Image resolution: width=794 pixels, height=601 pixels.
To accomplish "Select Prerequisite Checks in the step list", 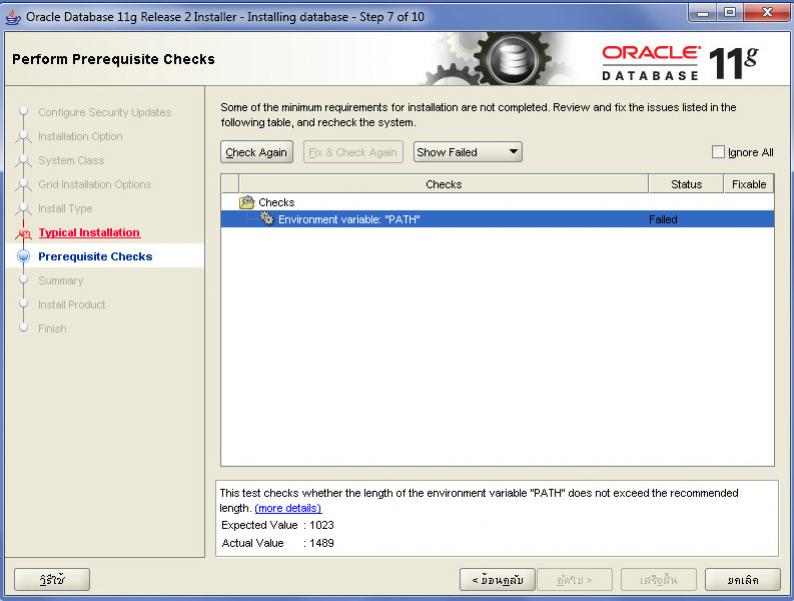I will [x=95, y=257].
